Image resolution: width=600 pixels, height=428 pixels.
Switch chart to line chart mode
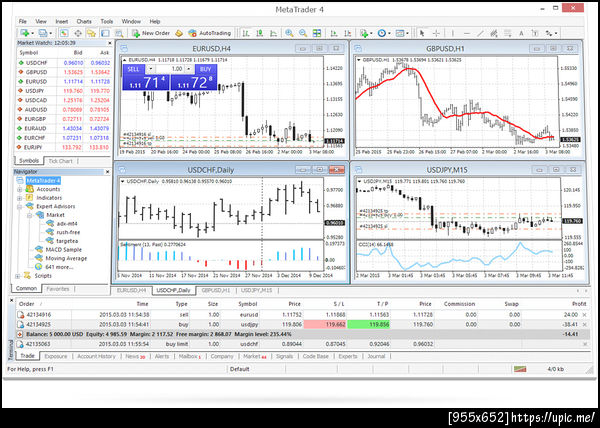(x=274, y=33)
